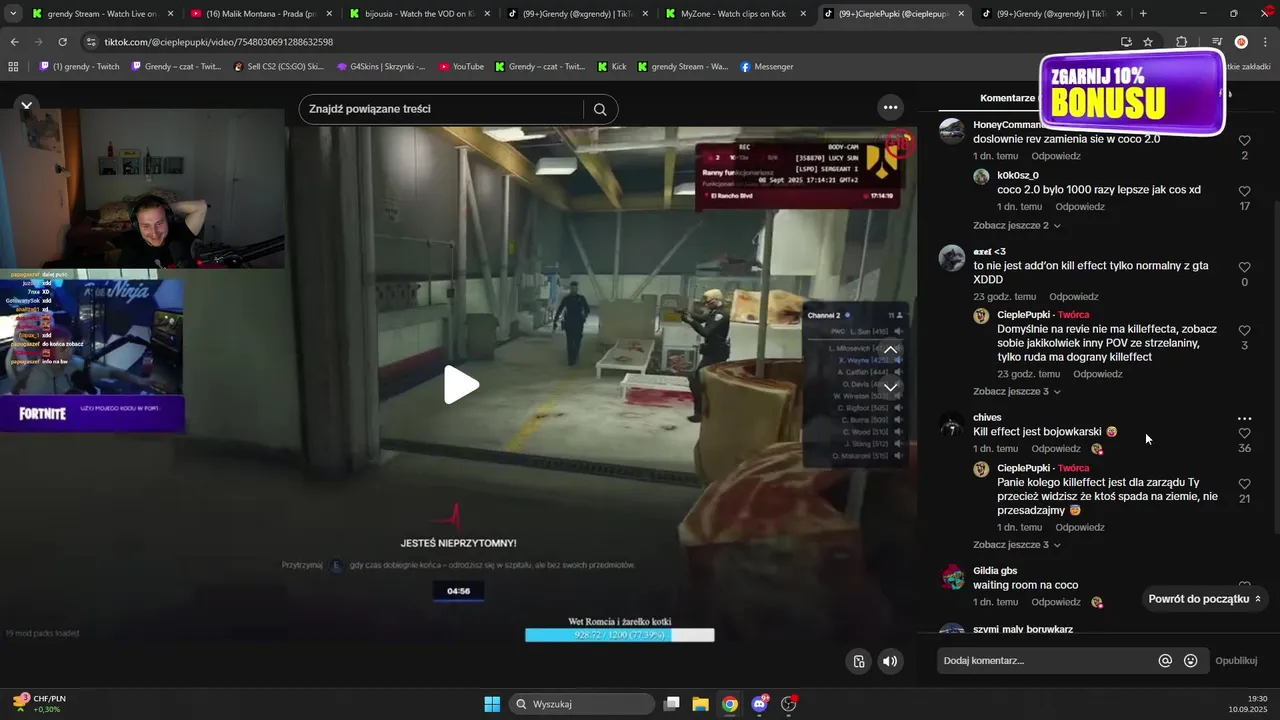
Task: Open the G4Skins bookmark
Action: coord(381,67)
